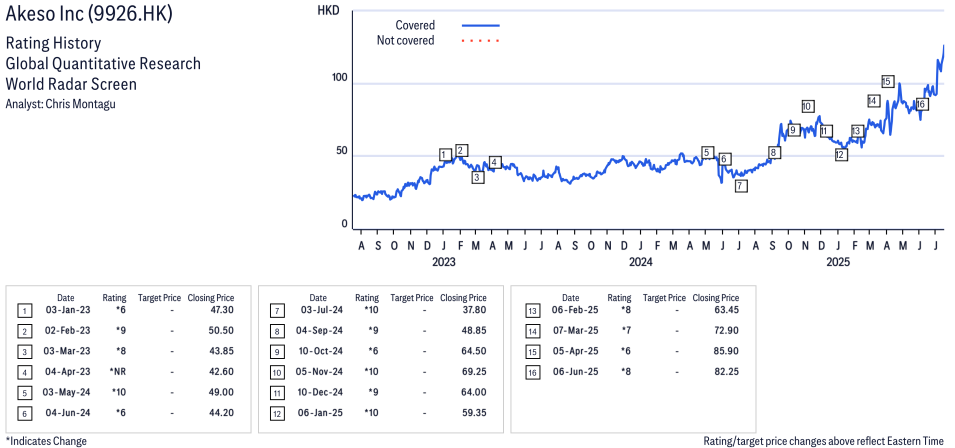Screen dimensions: 955x448
Task: Click the table box numbered 1 beside 03-Jan-23
Action: pos(23,311)
